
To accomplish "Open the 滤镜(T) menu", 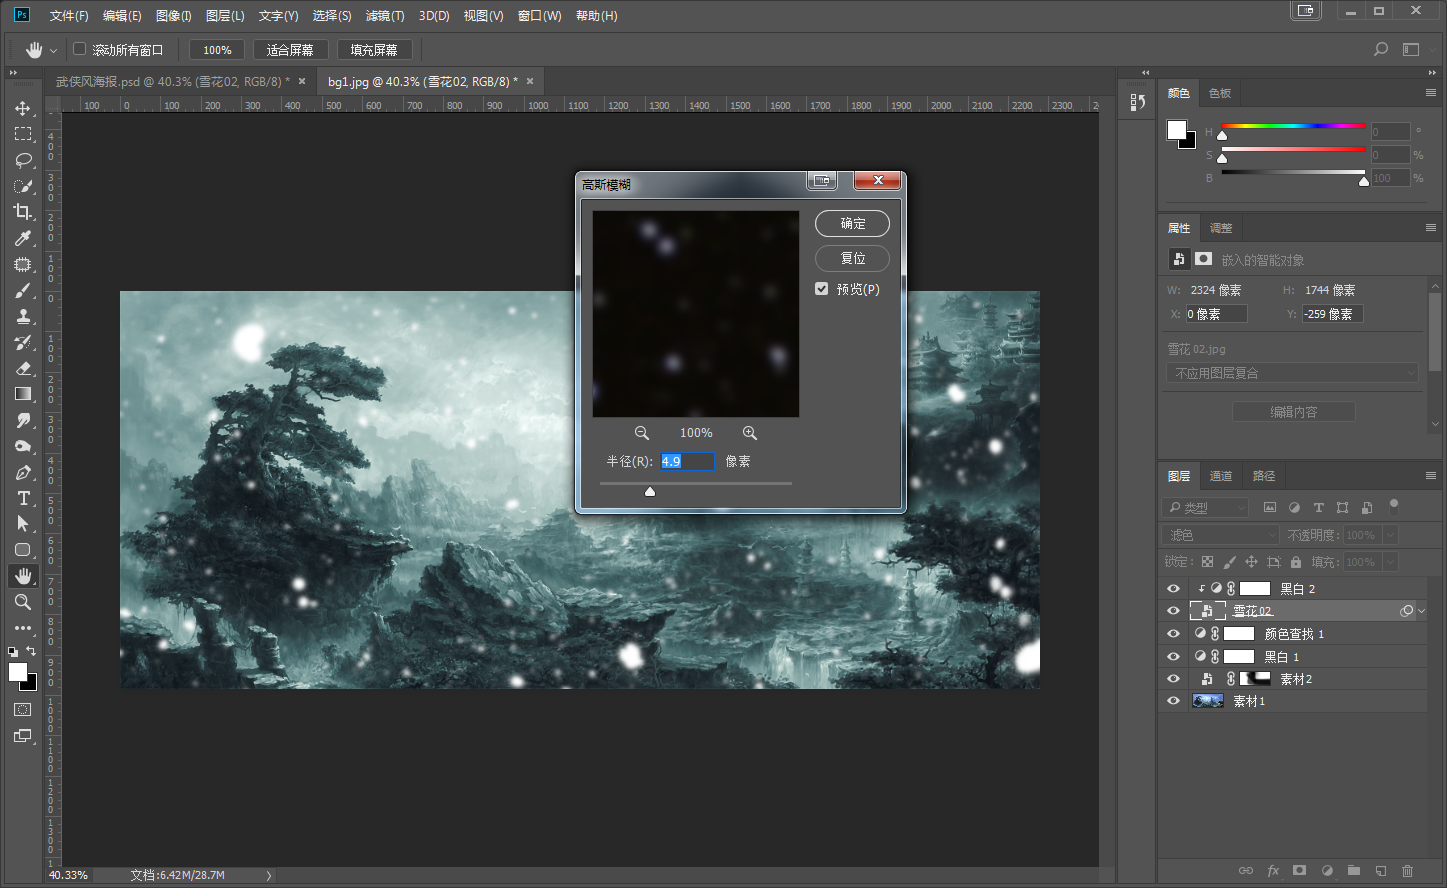I will click(x=385, y=16).
